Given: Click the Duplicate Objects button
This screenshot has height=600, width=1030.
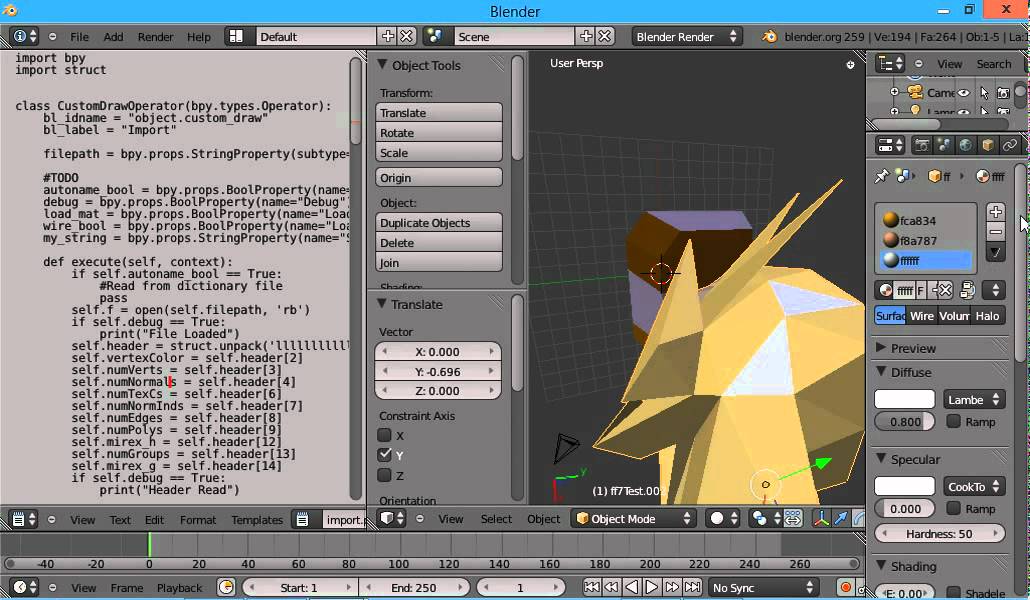Looking at the screenshot, I should pyautogui.click(x=439, y=222).
